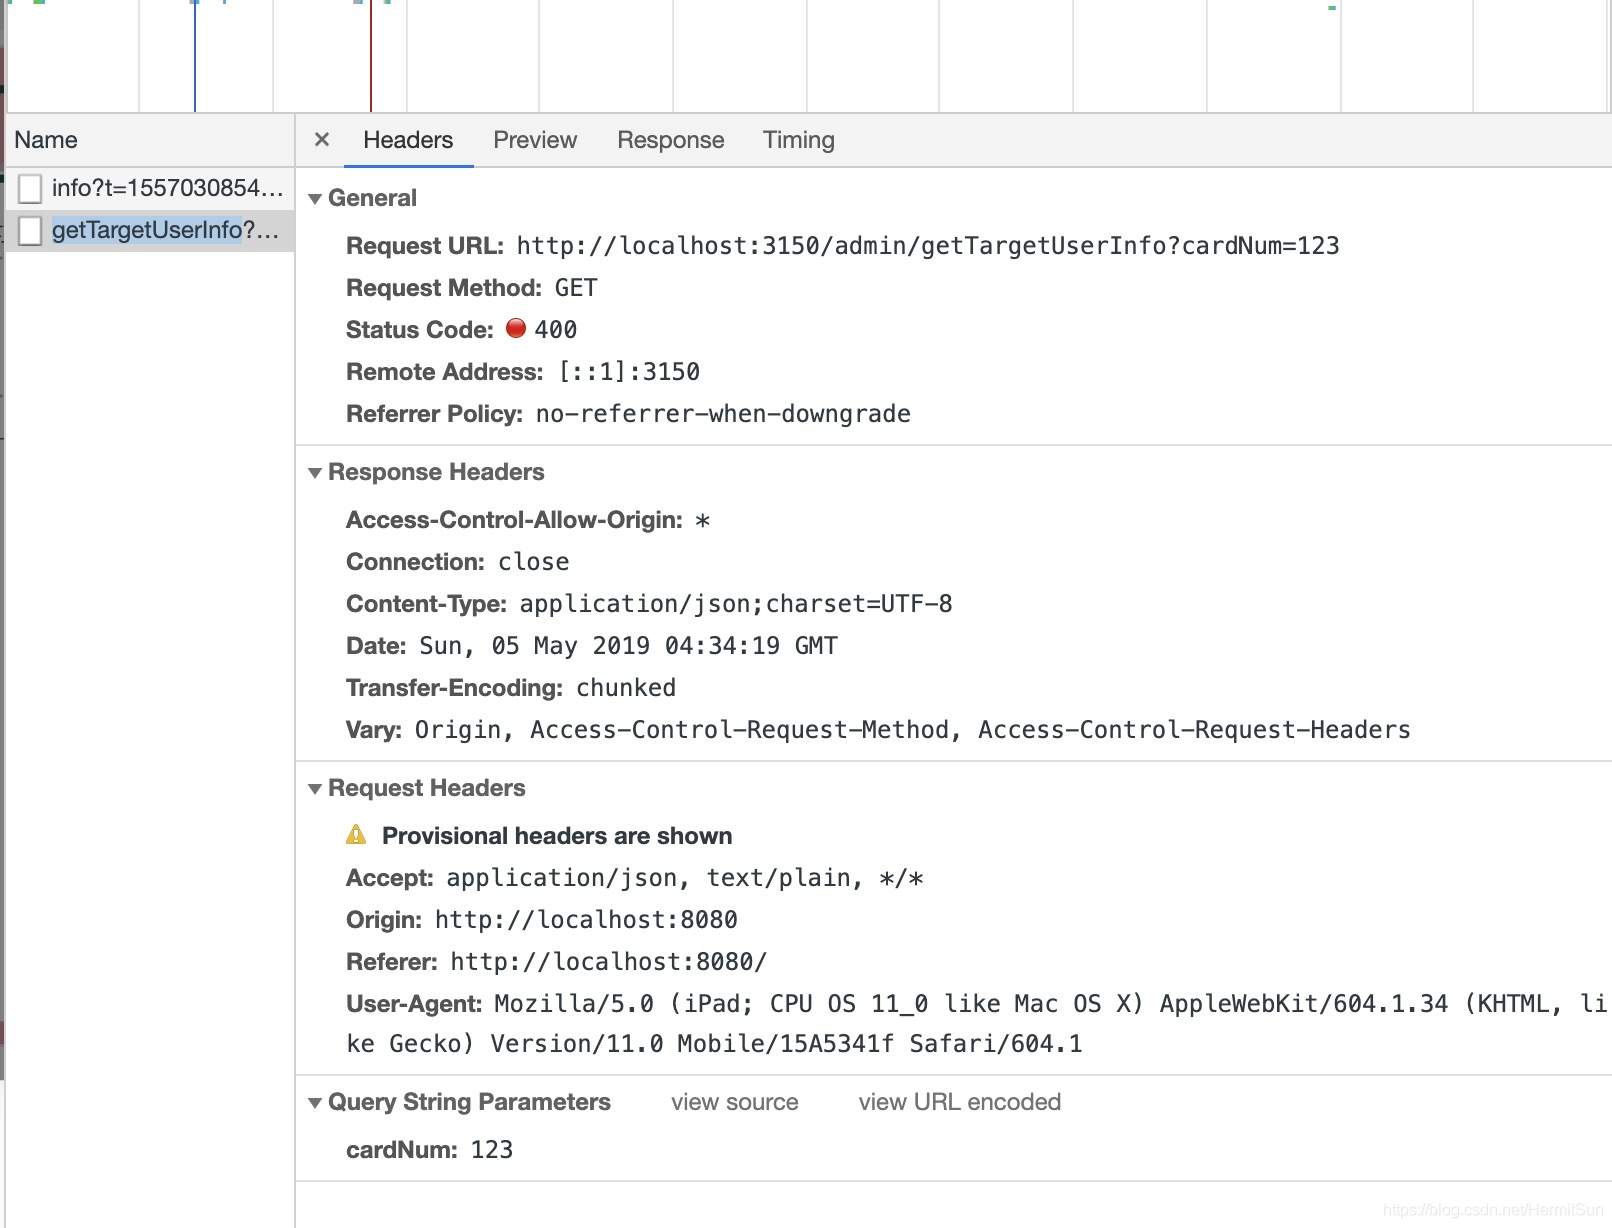This screenshot has height=1228, width=1612.
Task: Click the Accept header value
Action: pyautogui.click(x=685, y=878)
